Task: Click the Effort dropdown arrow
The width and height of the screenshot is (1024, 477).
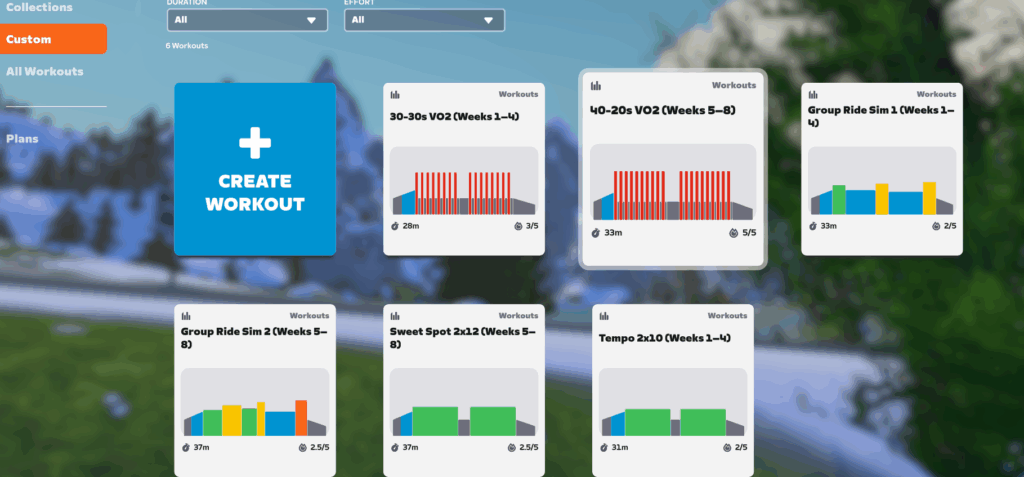Action: (x=488, y=20)
